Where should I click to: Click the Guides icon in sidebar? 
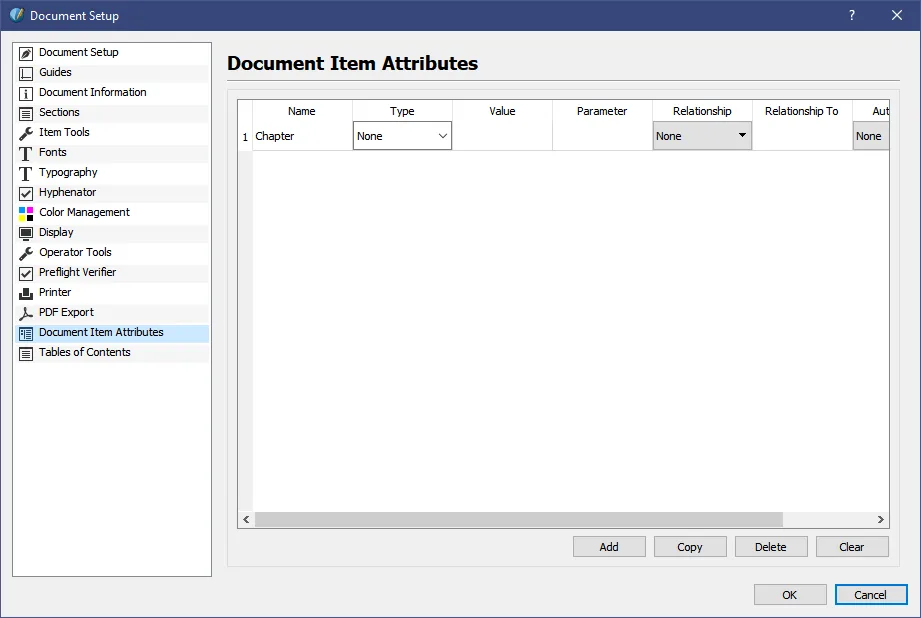click(26, 73)
